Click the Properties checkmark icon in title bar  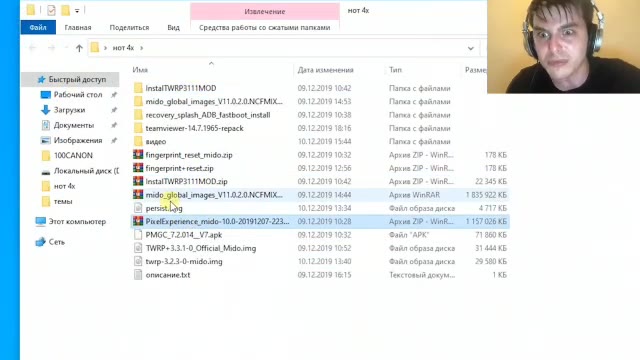click(x=51, y=10)
